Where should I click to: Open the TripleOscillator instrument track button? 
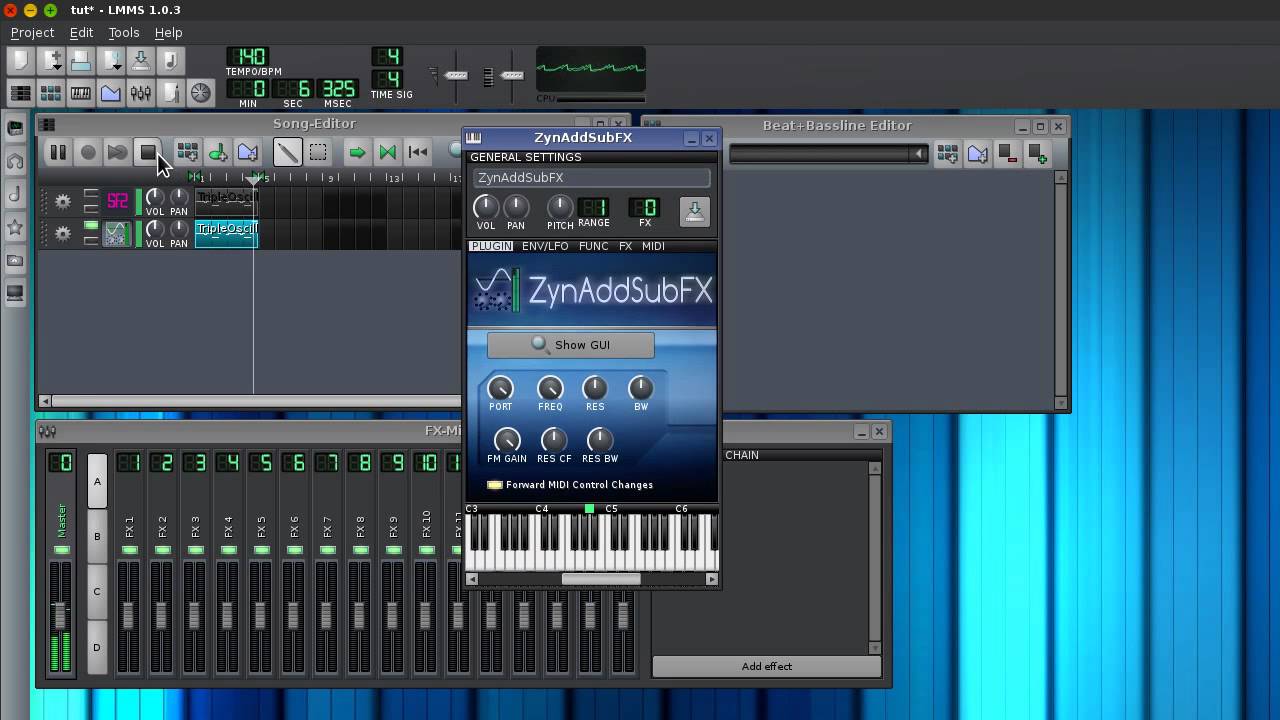coord(117,234)
